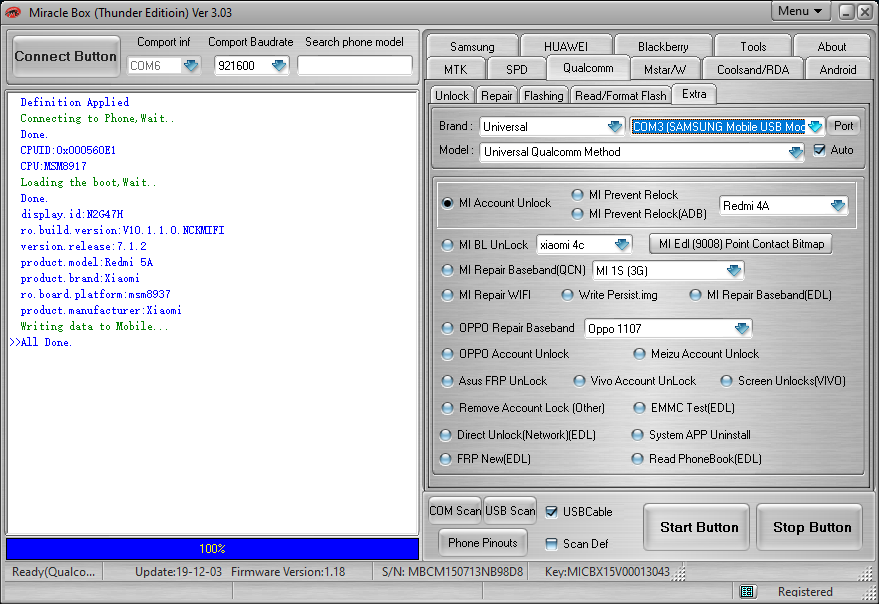
Task: Open the Brand Universal dropdown
Action: tap(615, 126)
